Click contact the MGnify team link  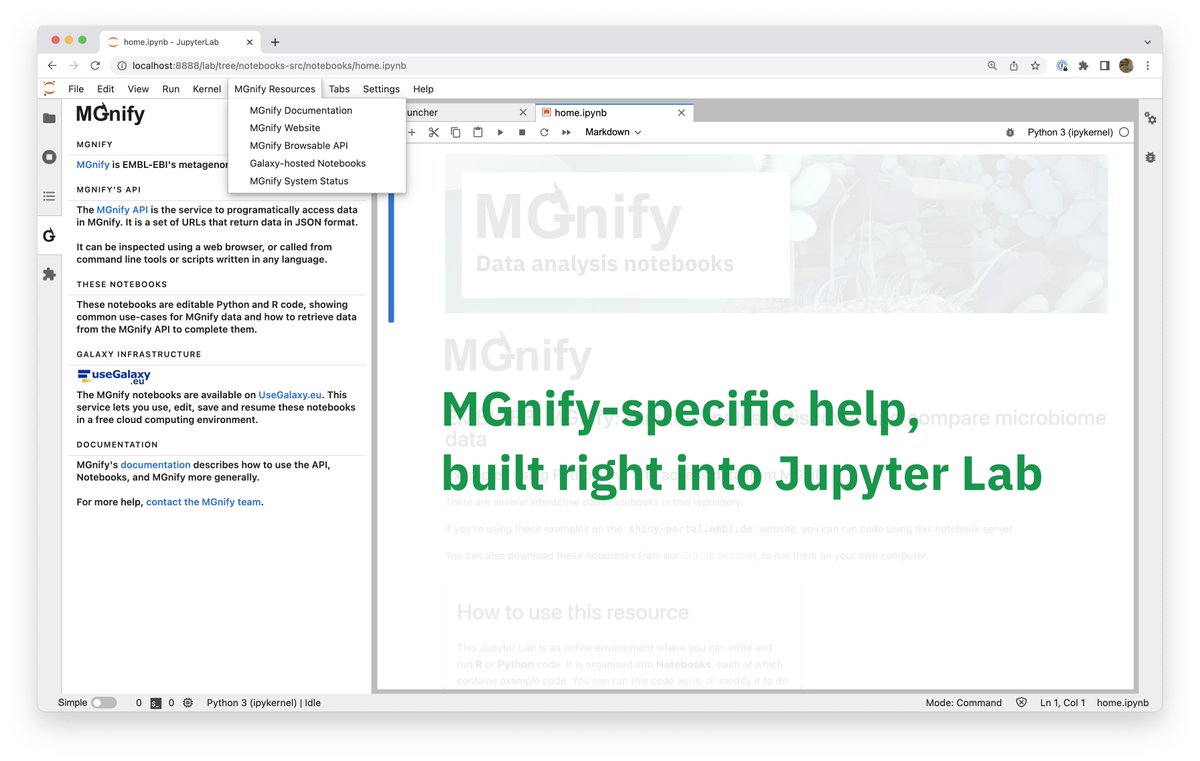[x=204, y=502]
